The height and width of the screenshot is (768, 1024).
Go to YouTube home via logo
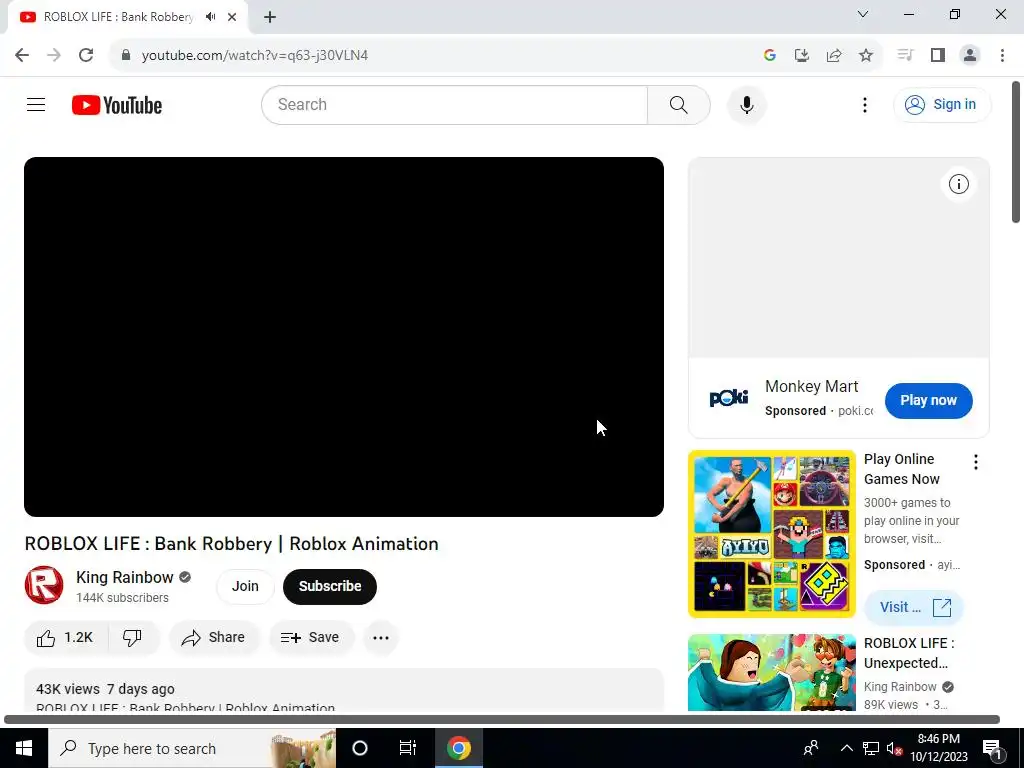(x=117, y=105)
